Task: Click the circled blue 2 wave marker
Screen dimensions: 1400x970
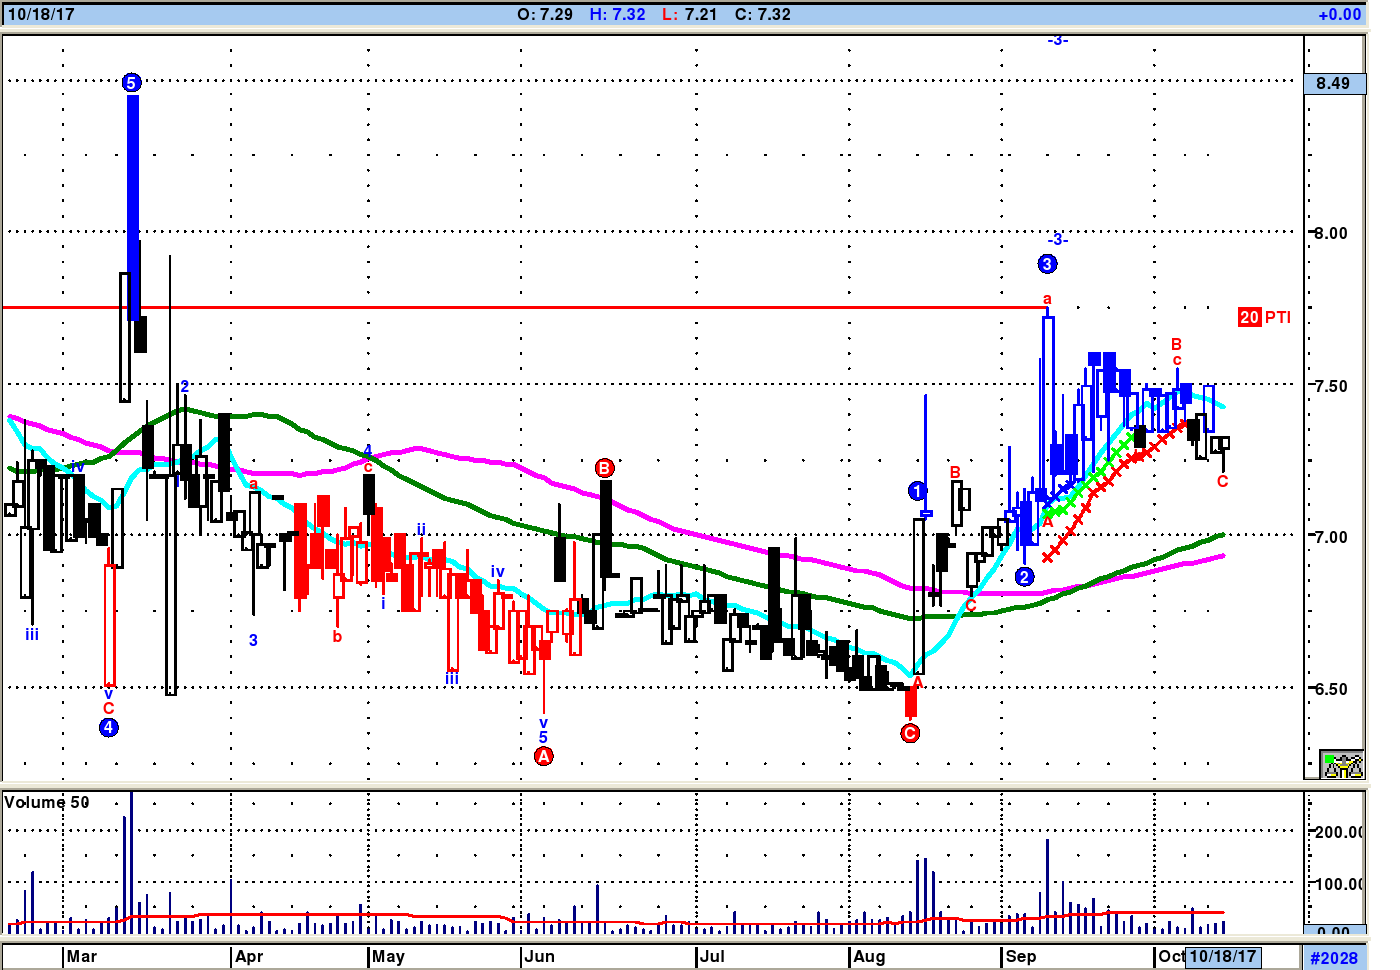Action: point(1024,577)
